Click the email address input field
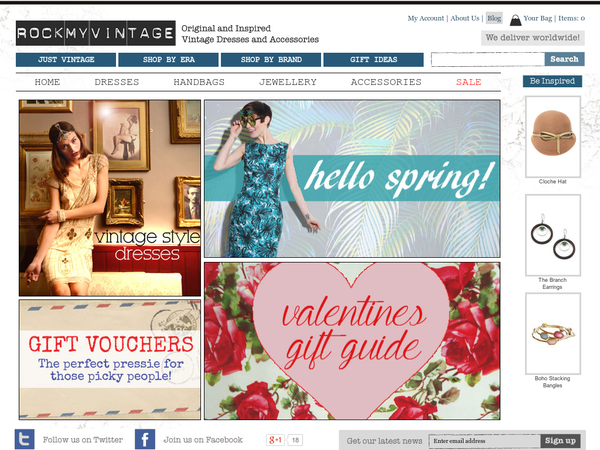 pos(484,441)
